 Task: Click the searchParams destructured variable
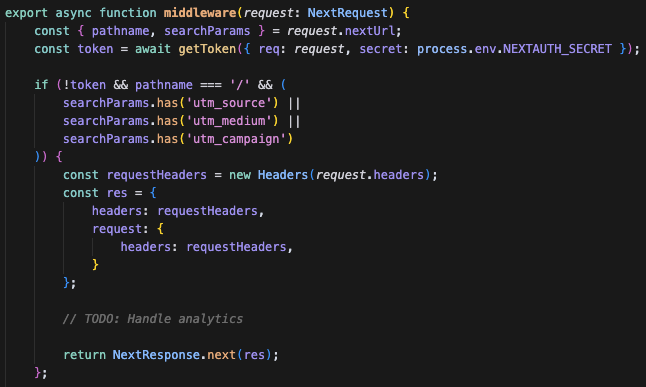coord(207,31)
